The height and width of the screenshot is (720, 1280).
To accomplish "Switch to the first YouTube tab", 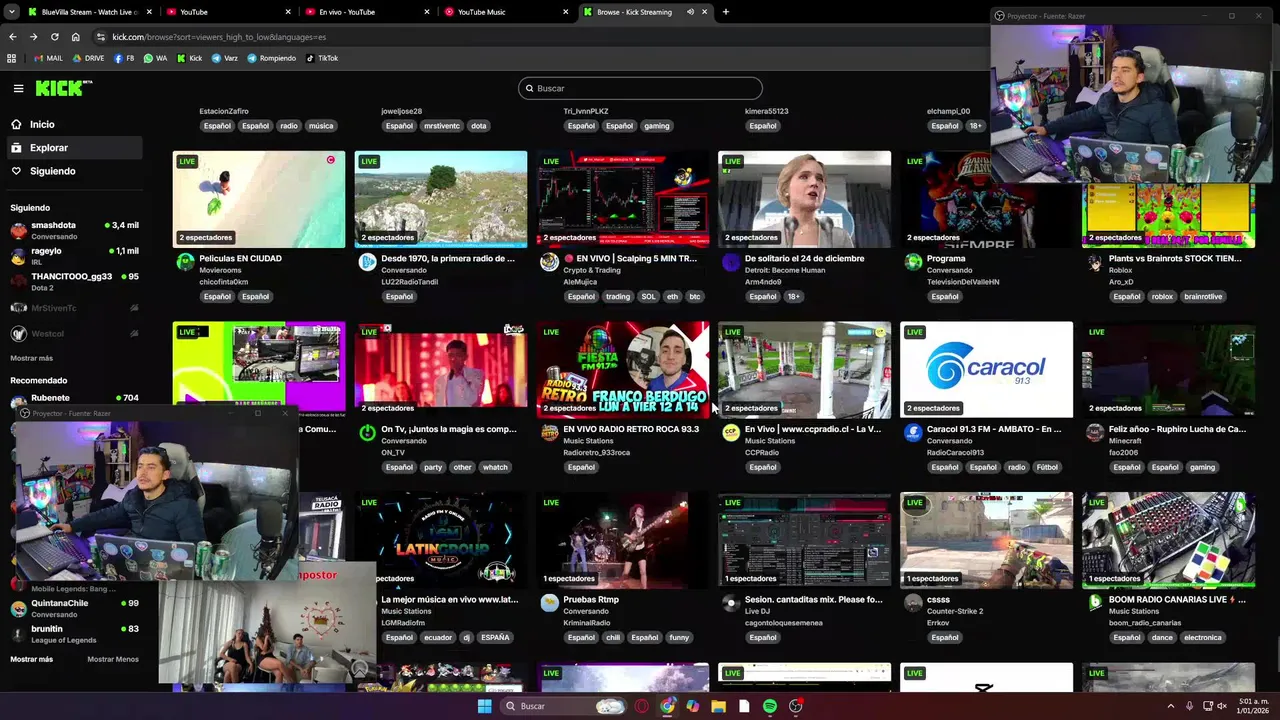I will tap(229, 12).
